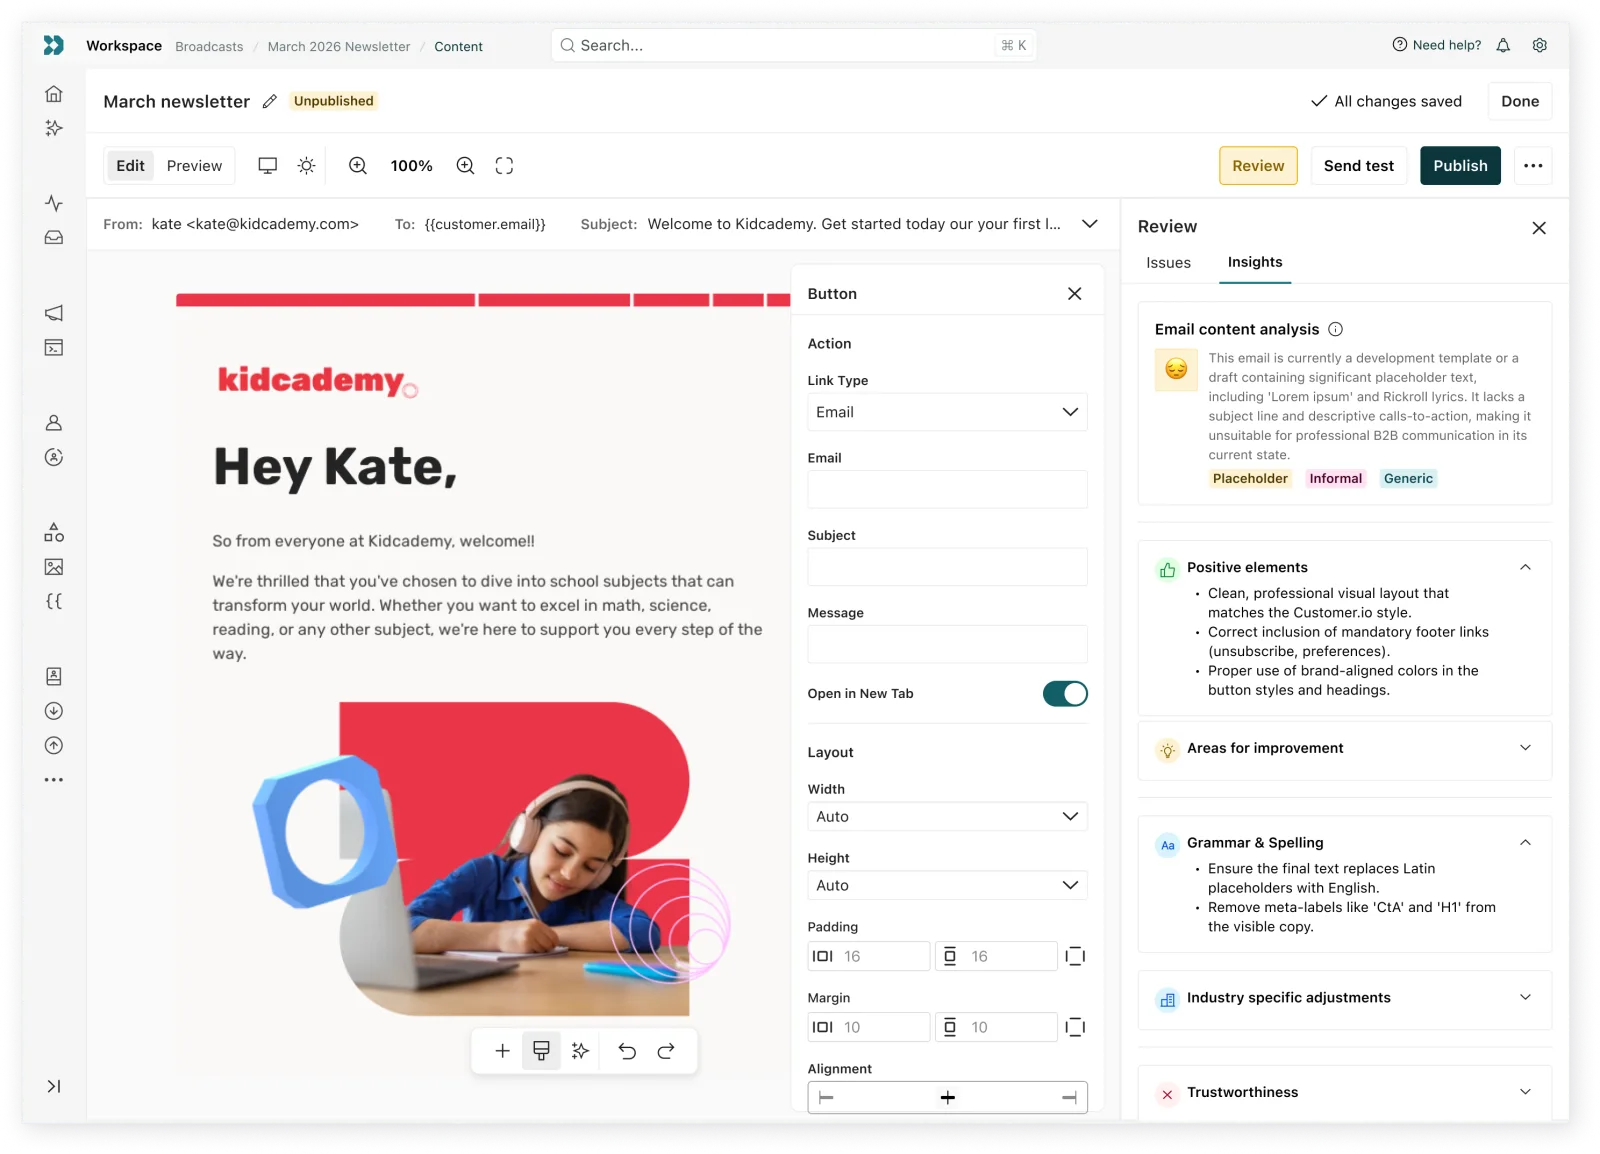Click the style brush icon in the floating toolbar
1600x1154 pixels.
pyautogui.click(x=541, y=1051)
